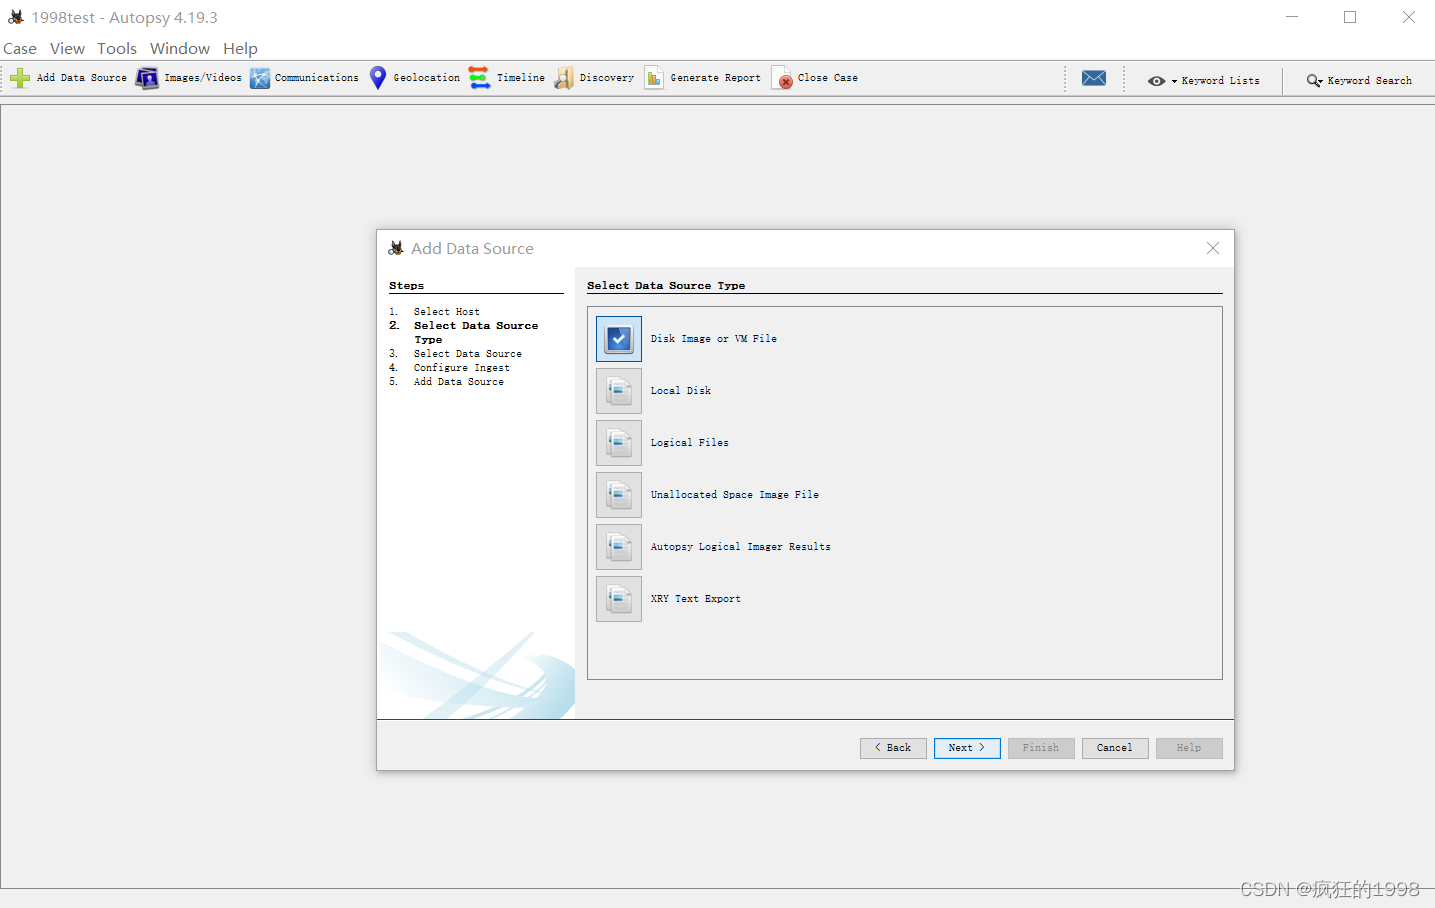Select Autopsy Logical Imager Results icon
The height and width of the screenshot is (908, 1435).
click(x=619, y=547)
